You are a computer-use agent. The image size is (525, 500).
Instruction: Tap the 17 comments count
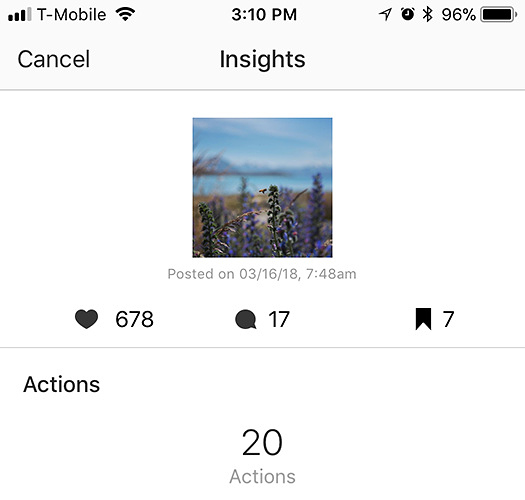coord(279,319)
